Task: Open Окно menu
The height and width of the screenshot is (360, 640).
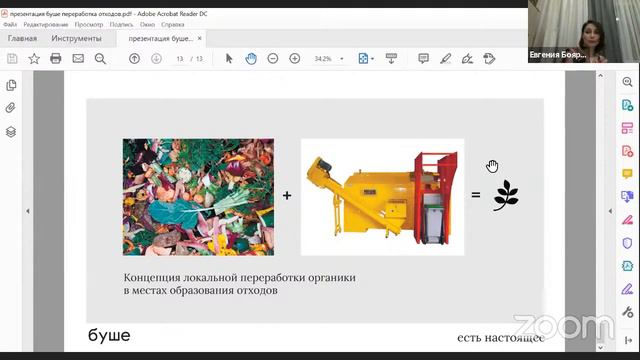Action: click(x=147, y=24)
